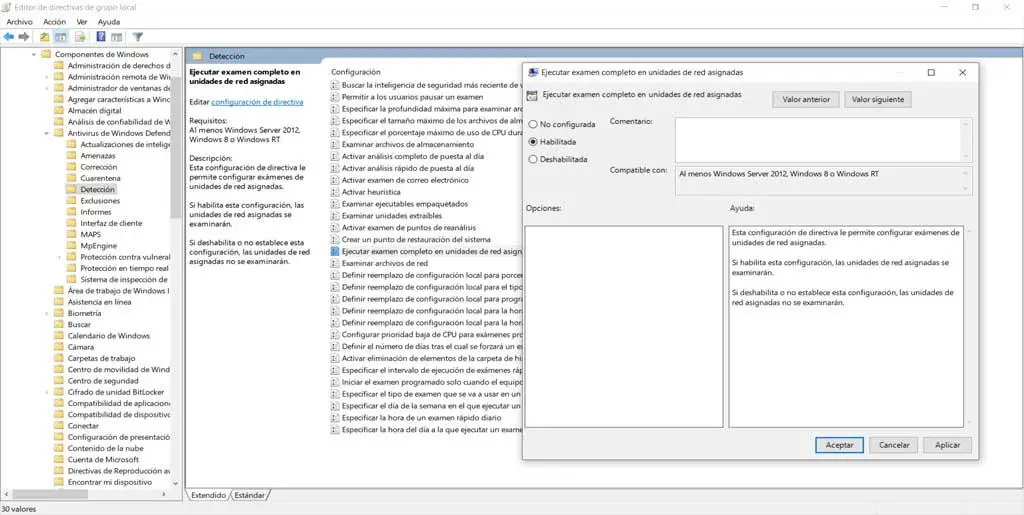This screenshot has height=515, width=1024.
Task: Click policy icon beside Activar heurística
Action: pyautogui.click(x=335, y=192)
